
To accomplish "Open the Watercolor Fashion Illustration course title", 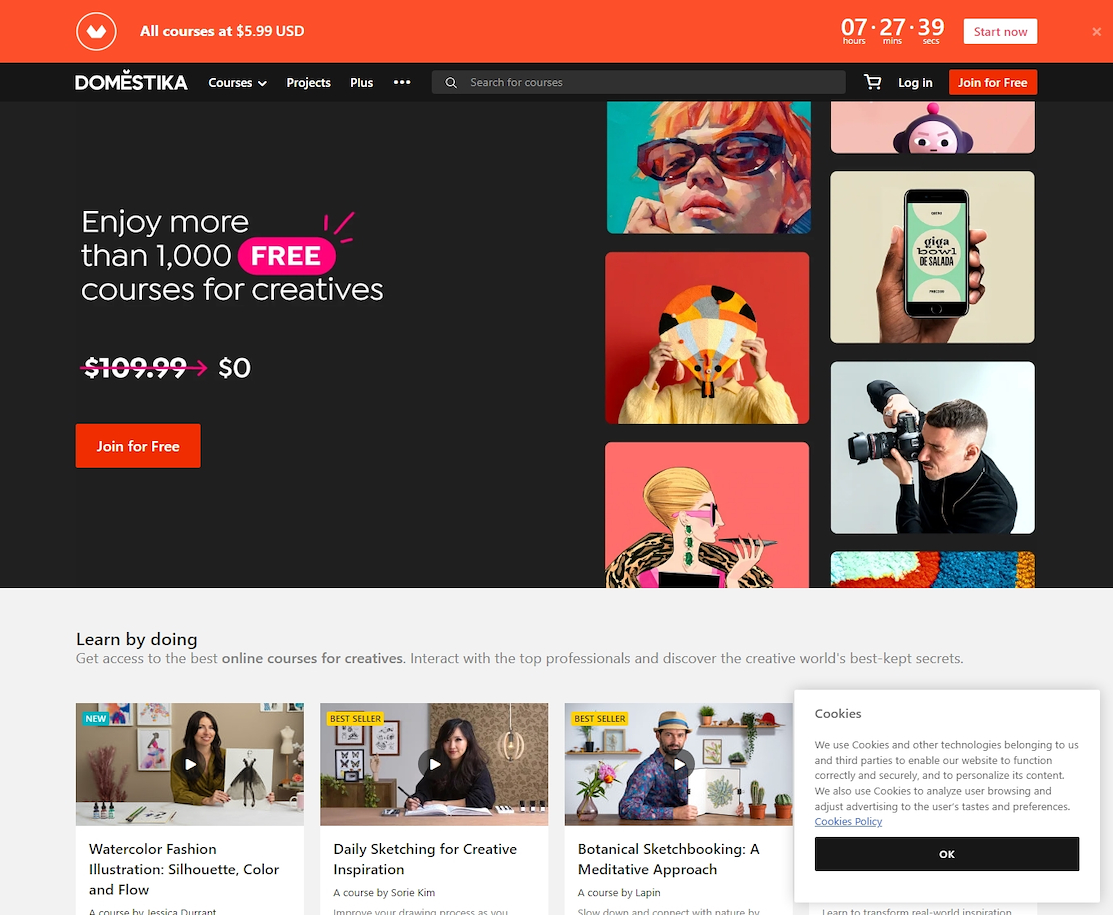I will coord(184,869).
